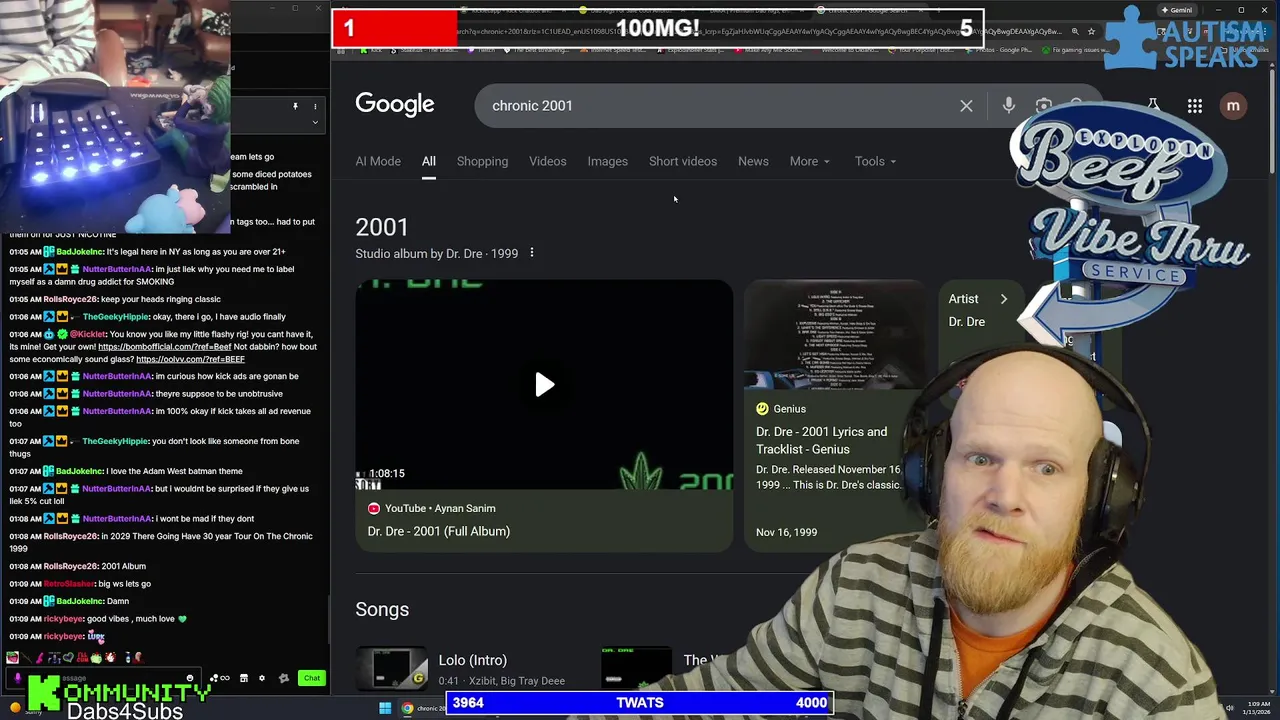Screen dimensions: 1280x720
Task: Click the chat panel three-dot menu
Action: click(x=315, y=106)
